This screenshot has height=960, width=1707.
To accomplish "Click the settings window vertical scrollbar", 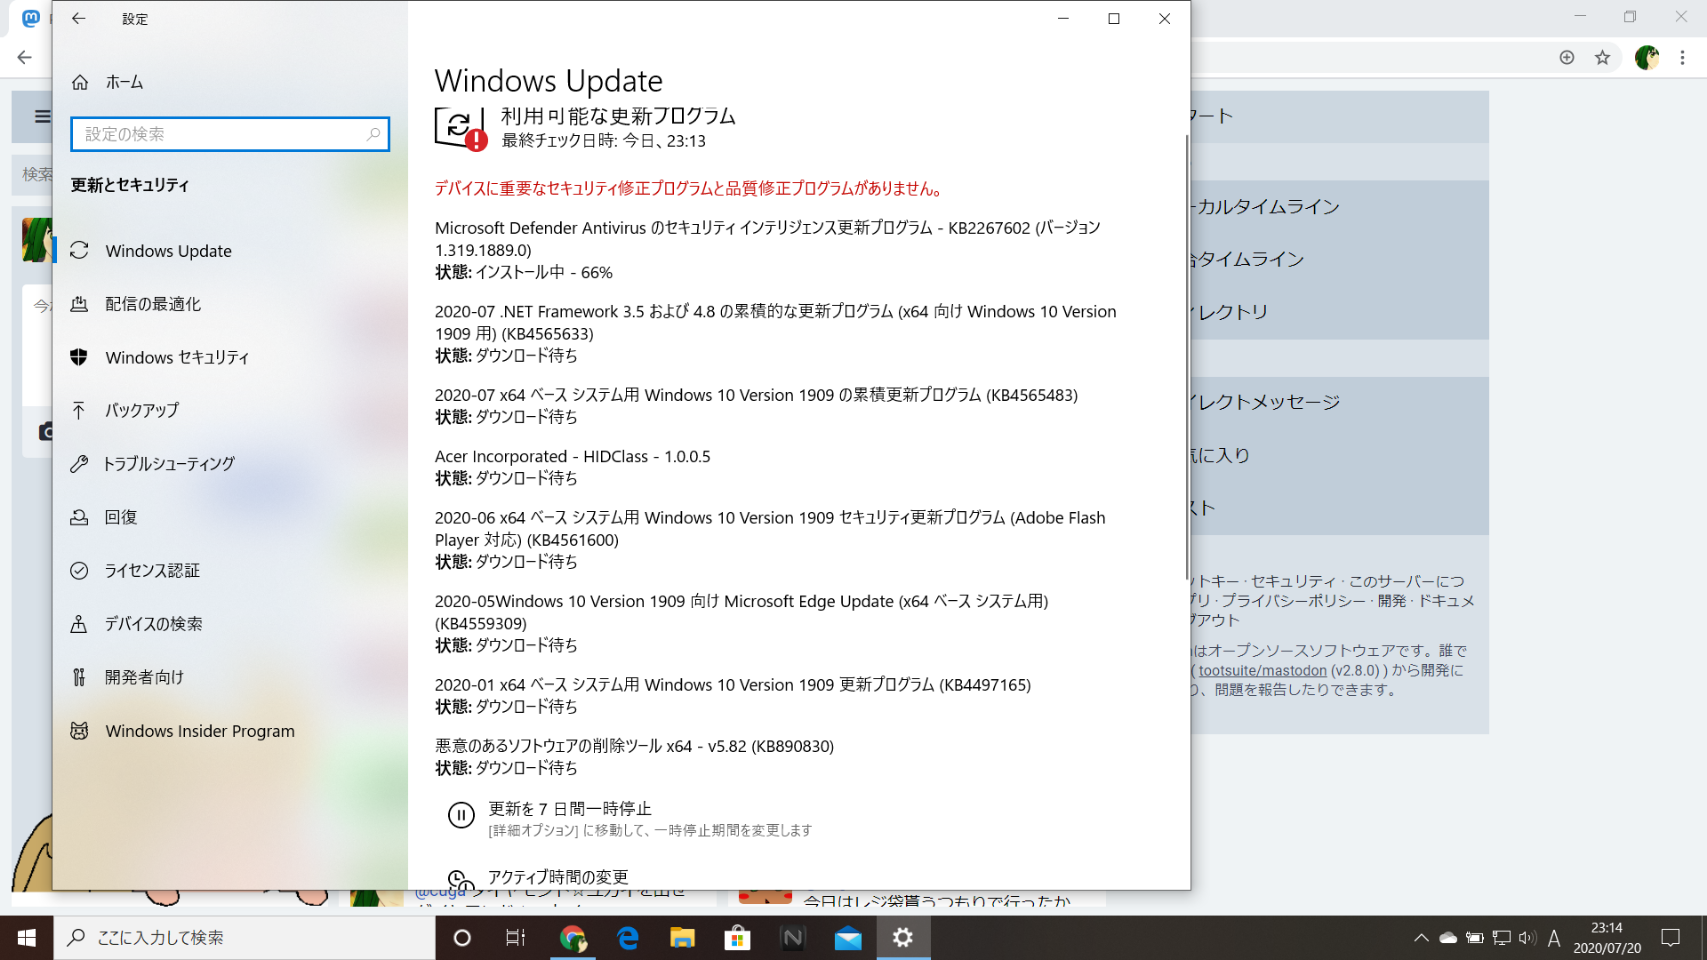I will point(1187,355).
